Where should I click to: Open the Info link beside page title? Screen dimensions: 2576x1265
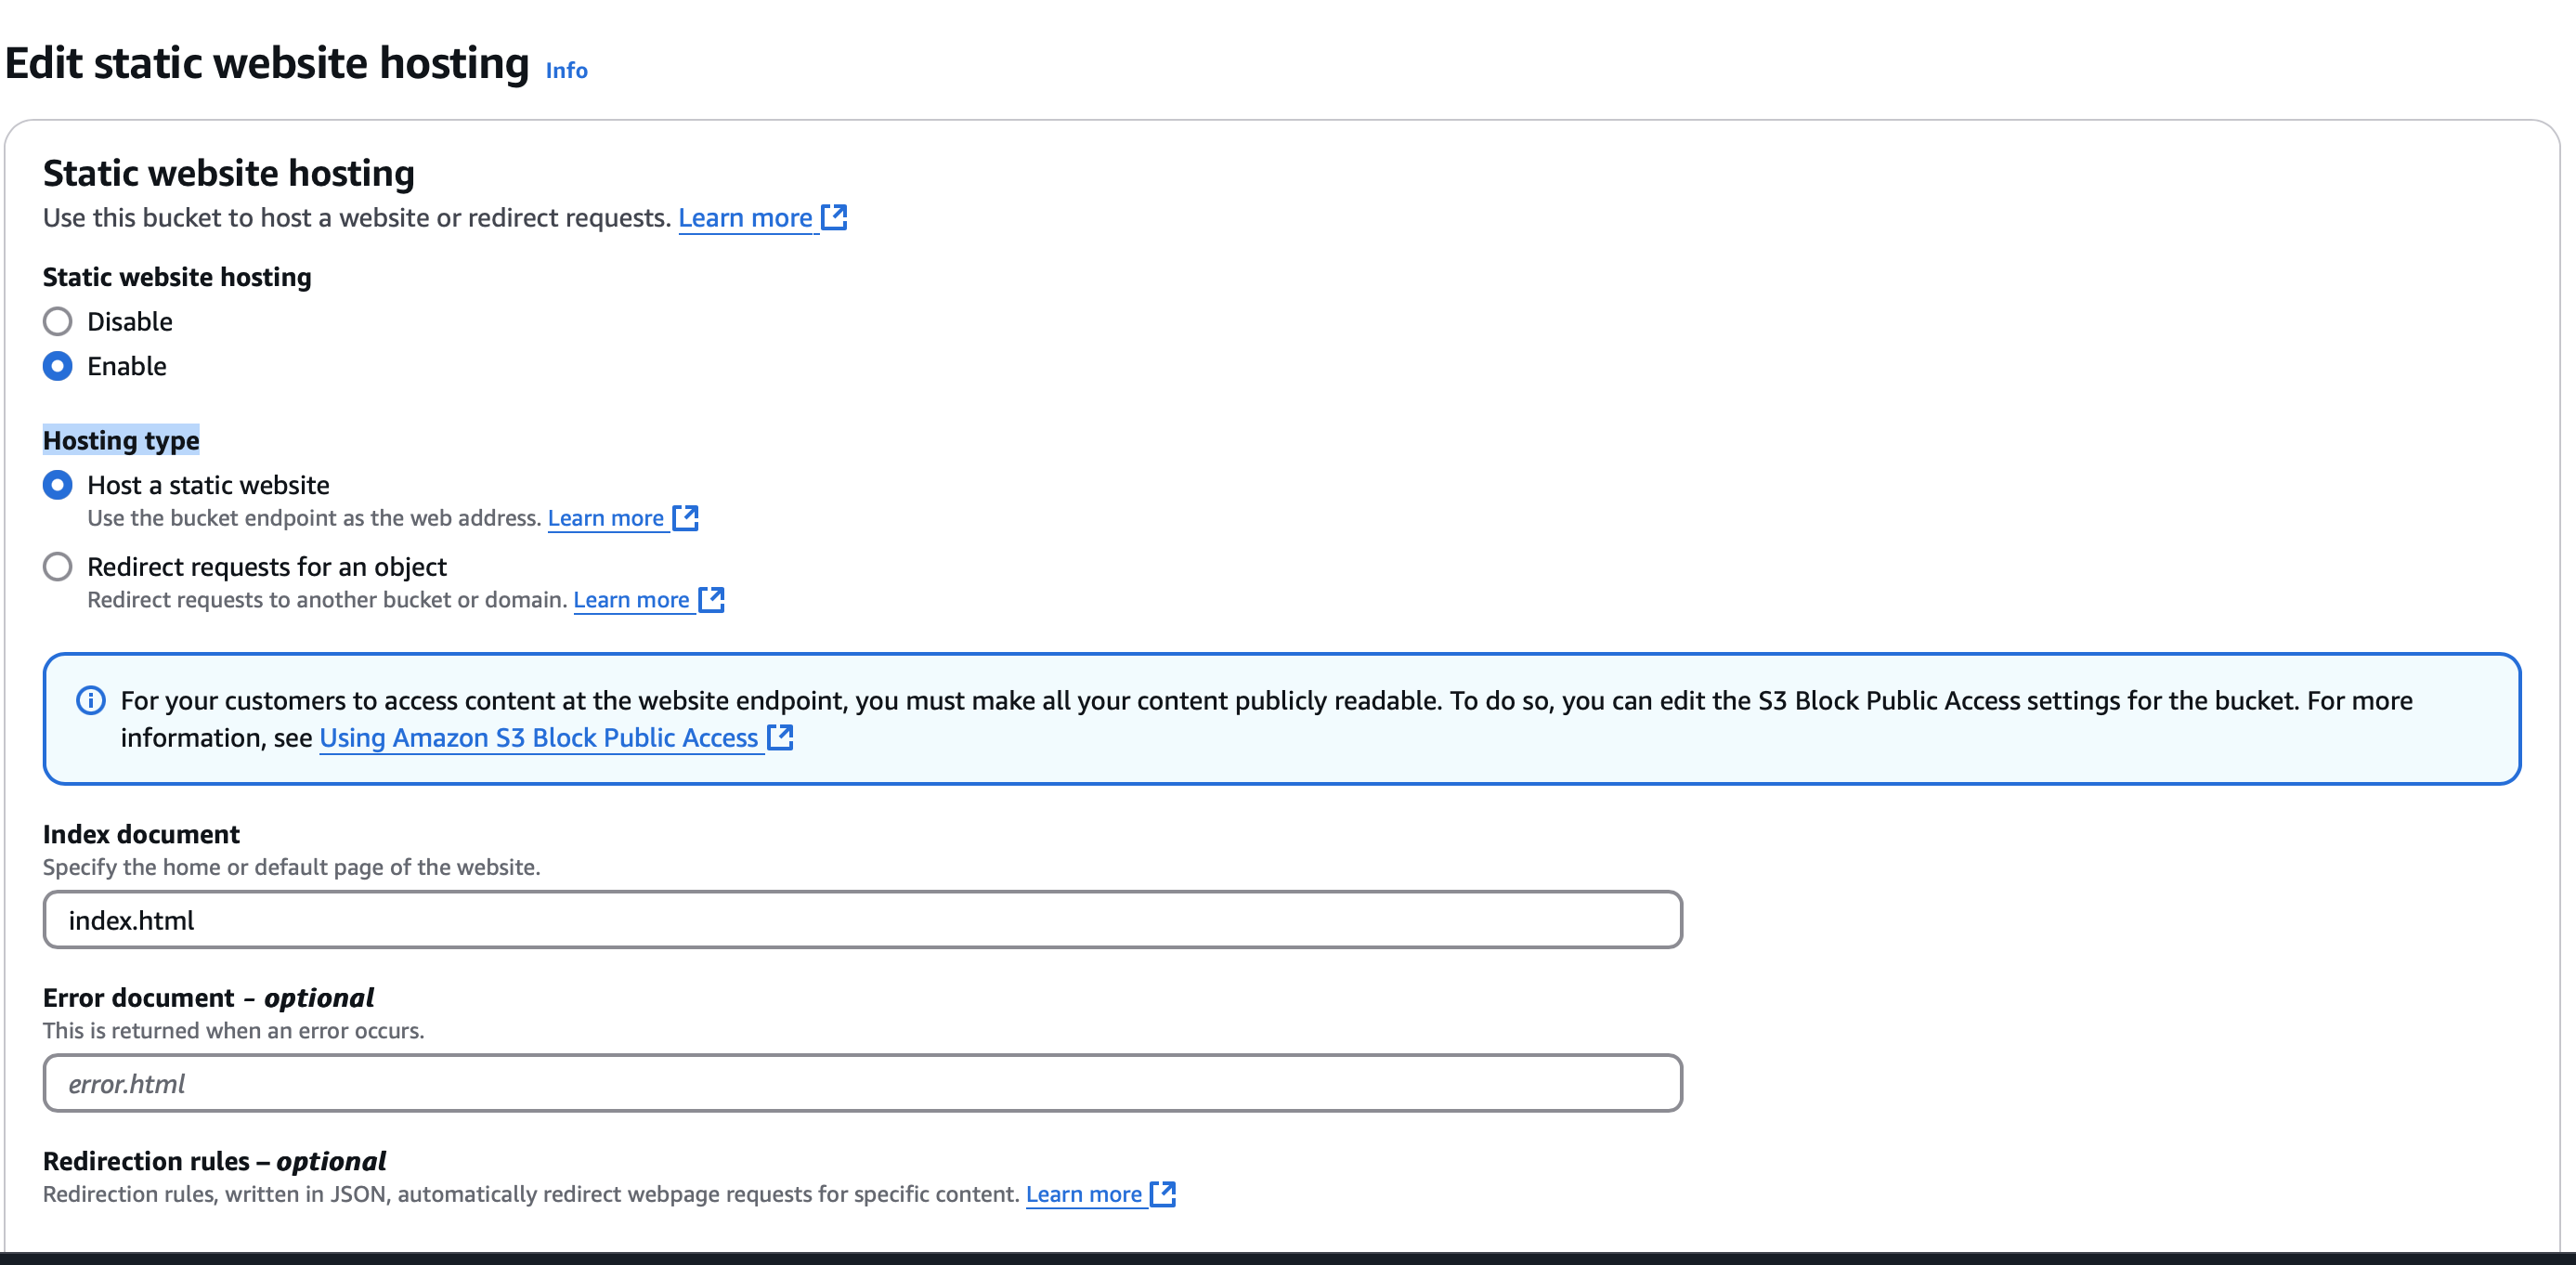(x=566, y=70)
